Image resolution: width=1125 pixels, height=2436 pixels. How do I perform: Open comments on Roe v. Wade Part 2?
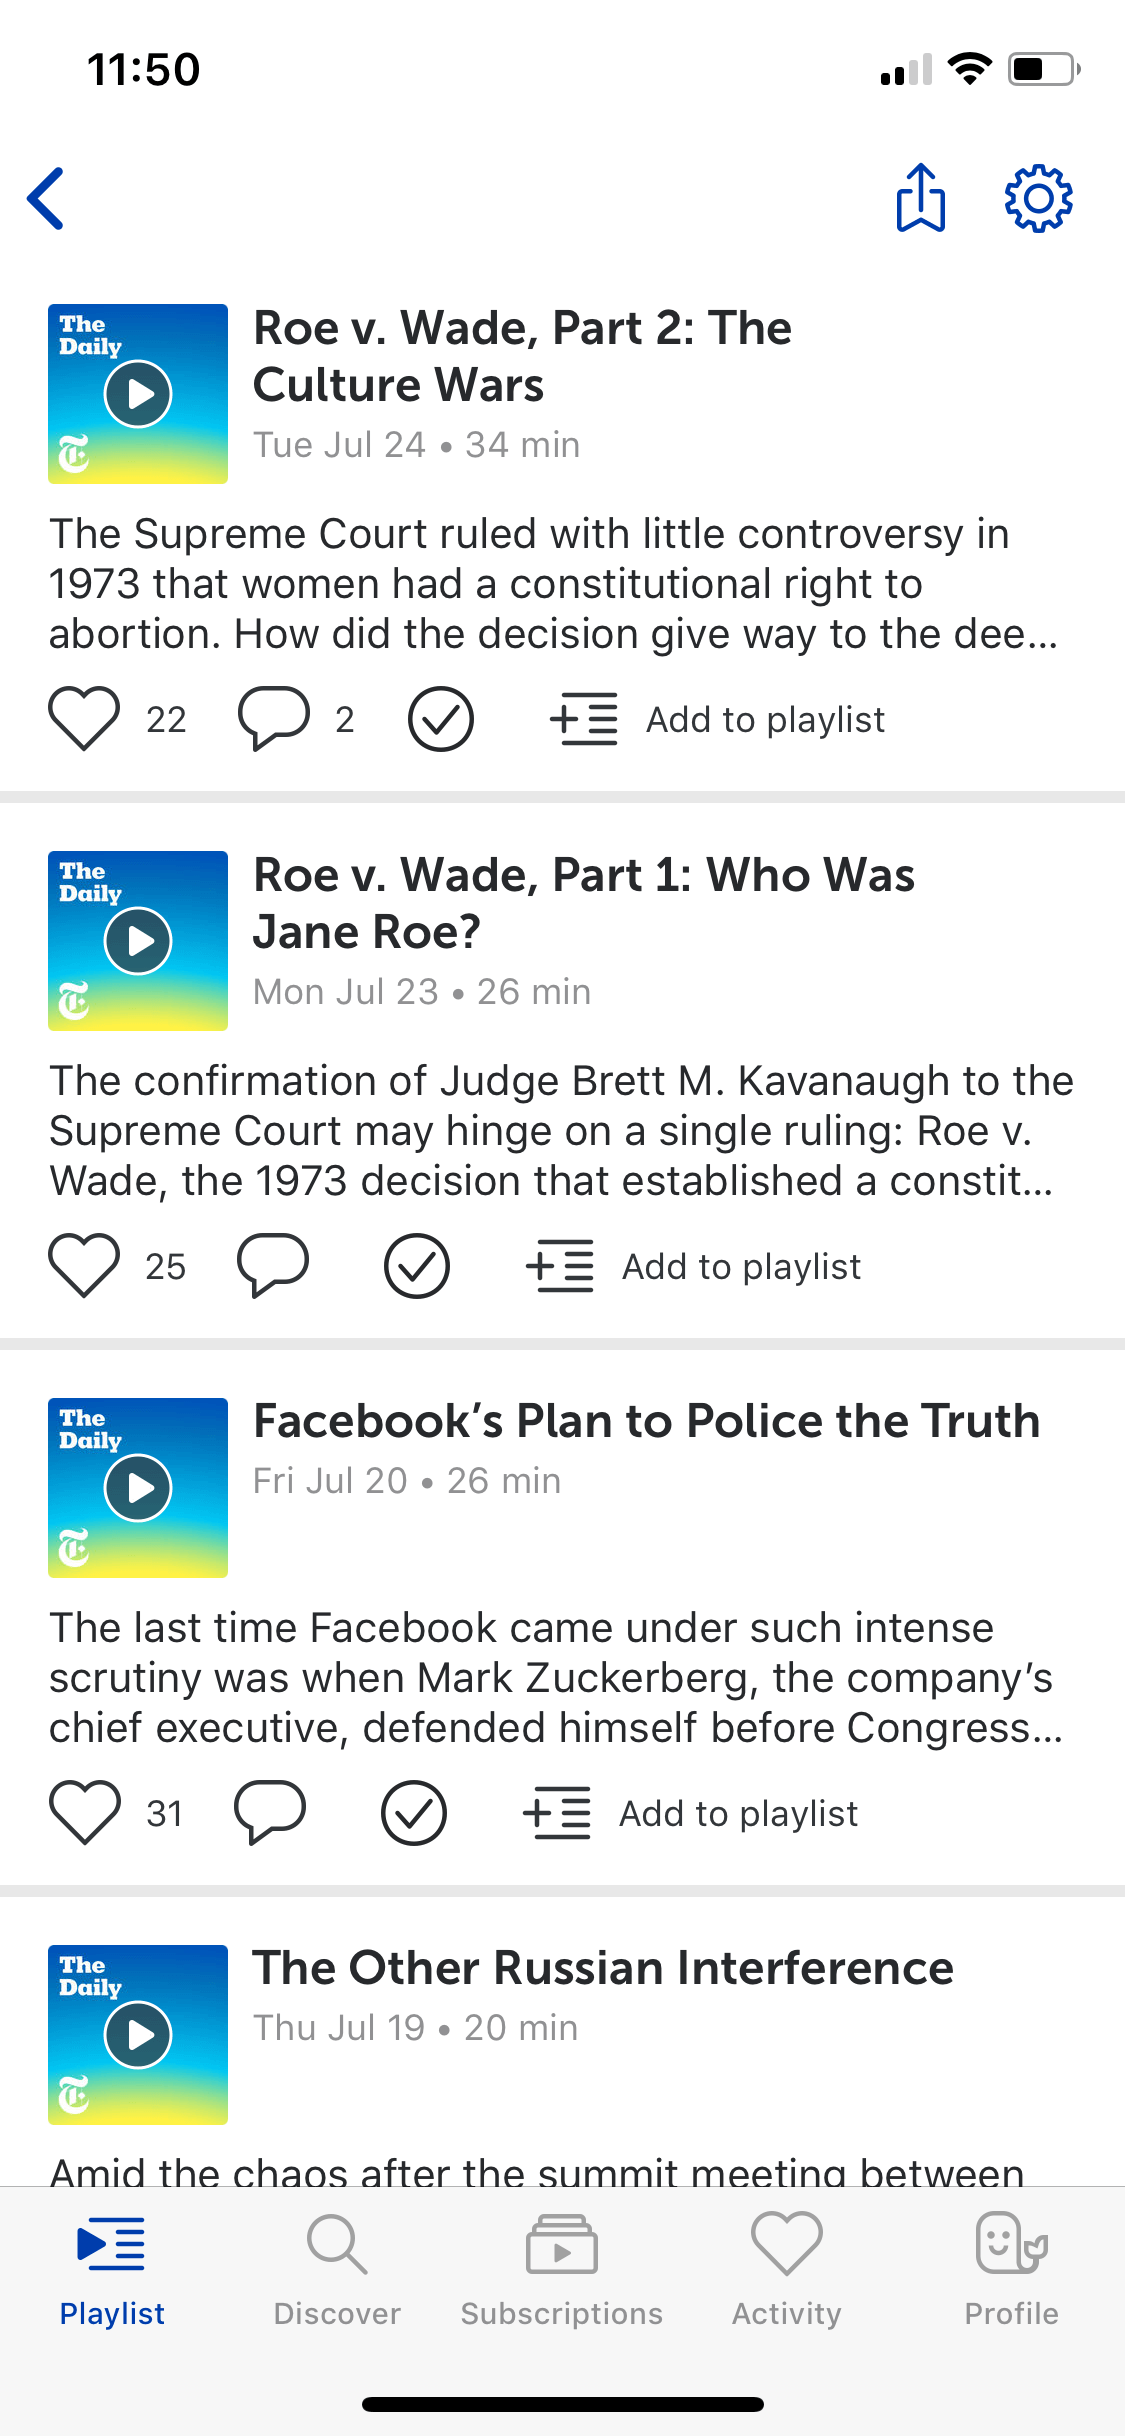273,719
